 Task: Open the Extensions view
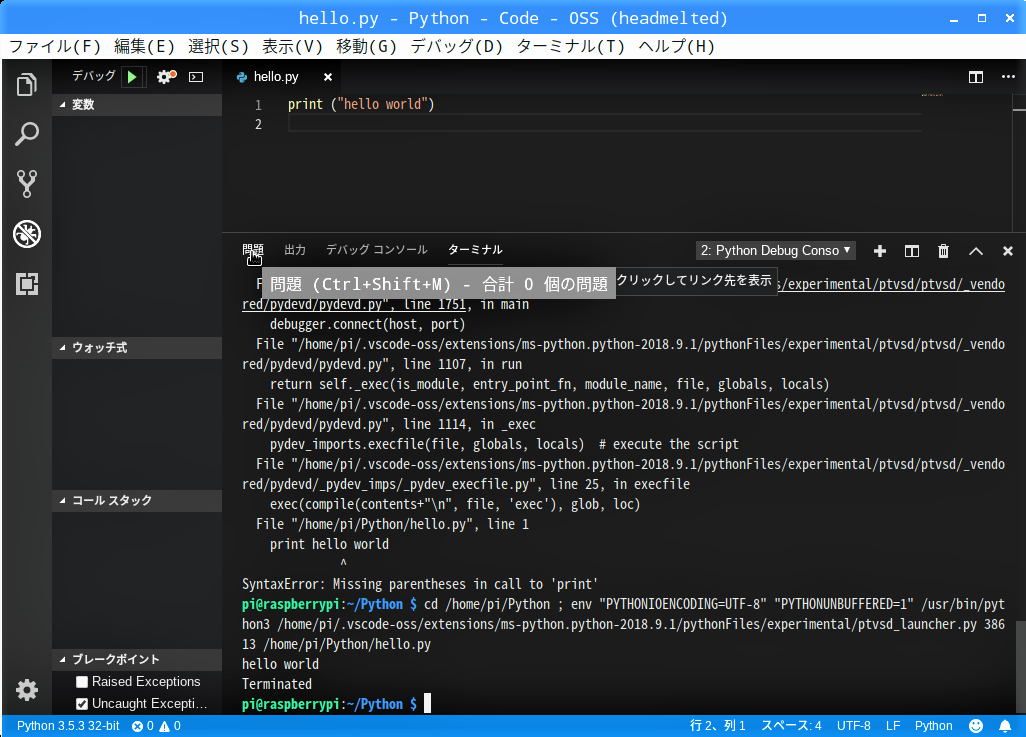(x=26, y=283)
